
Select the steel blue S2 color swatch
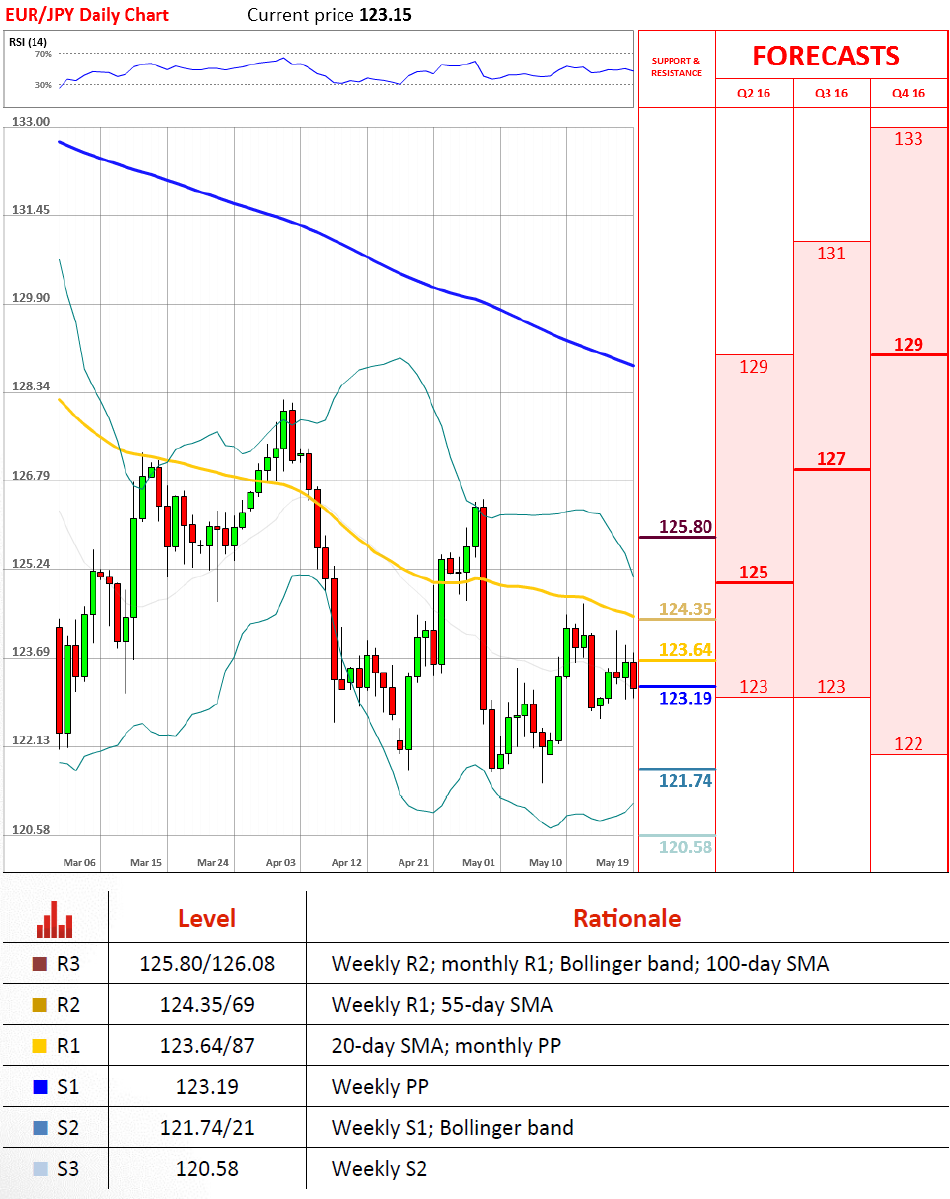40,1128
